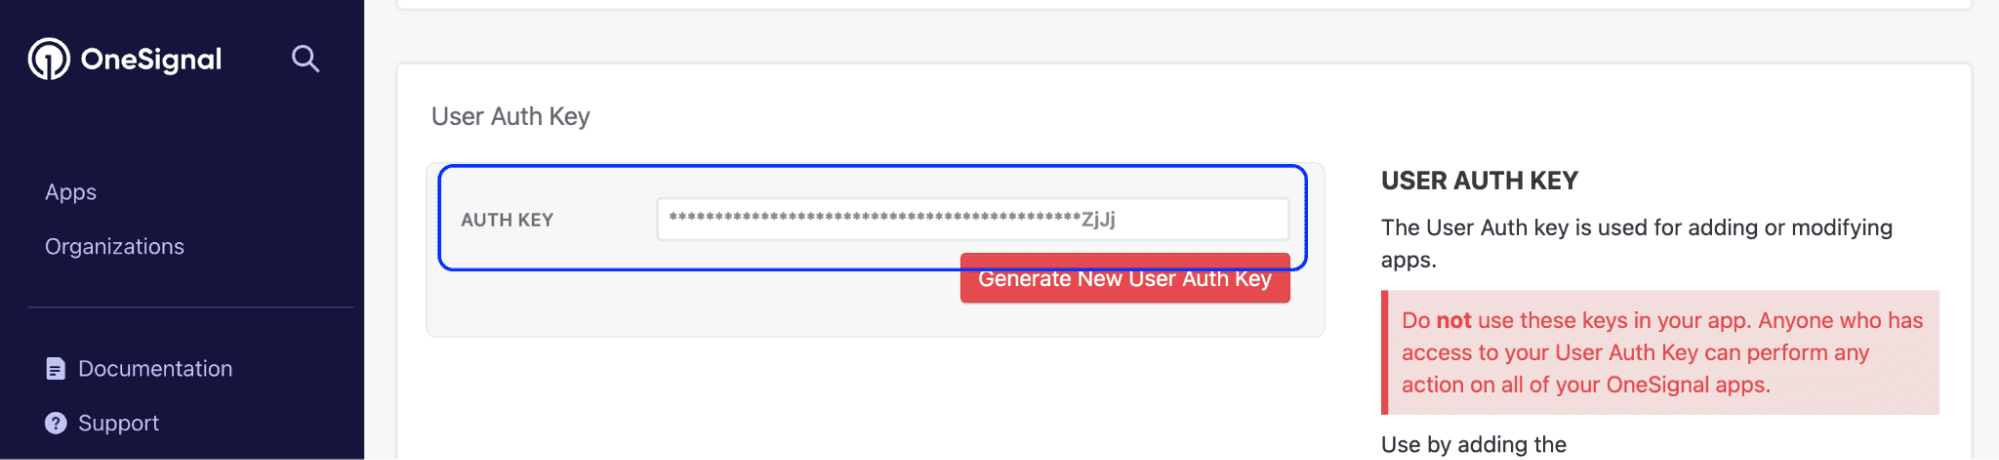The height and width of the screenshot is (460, 1999).
Task: Open the Support link
Action: (x=118, y=423)
